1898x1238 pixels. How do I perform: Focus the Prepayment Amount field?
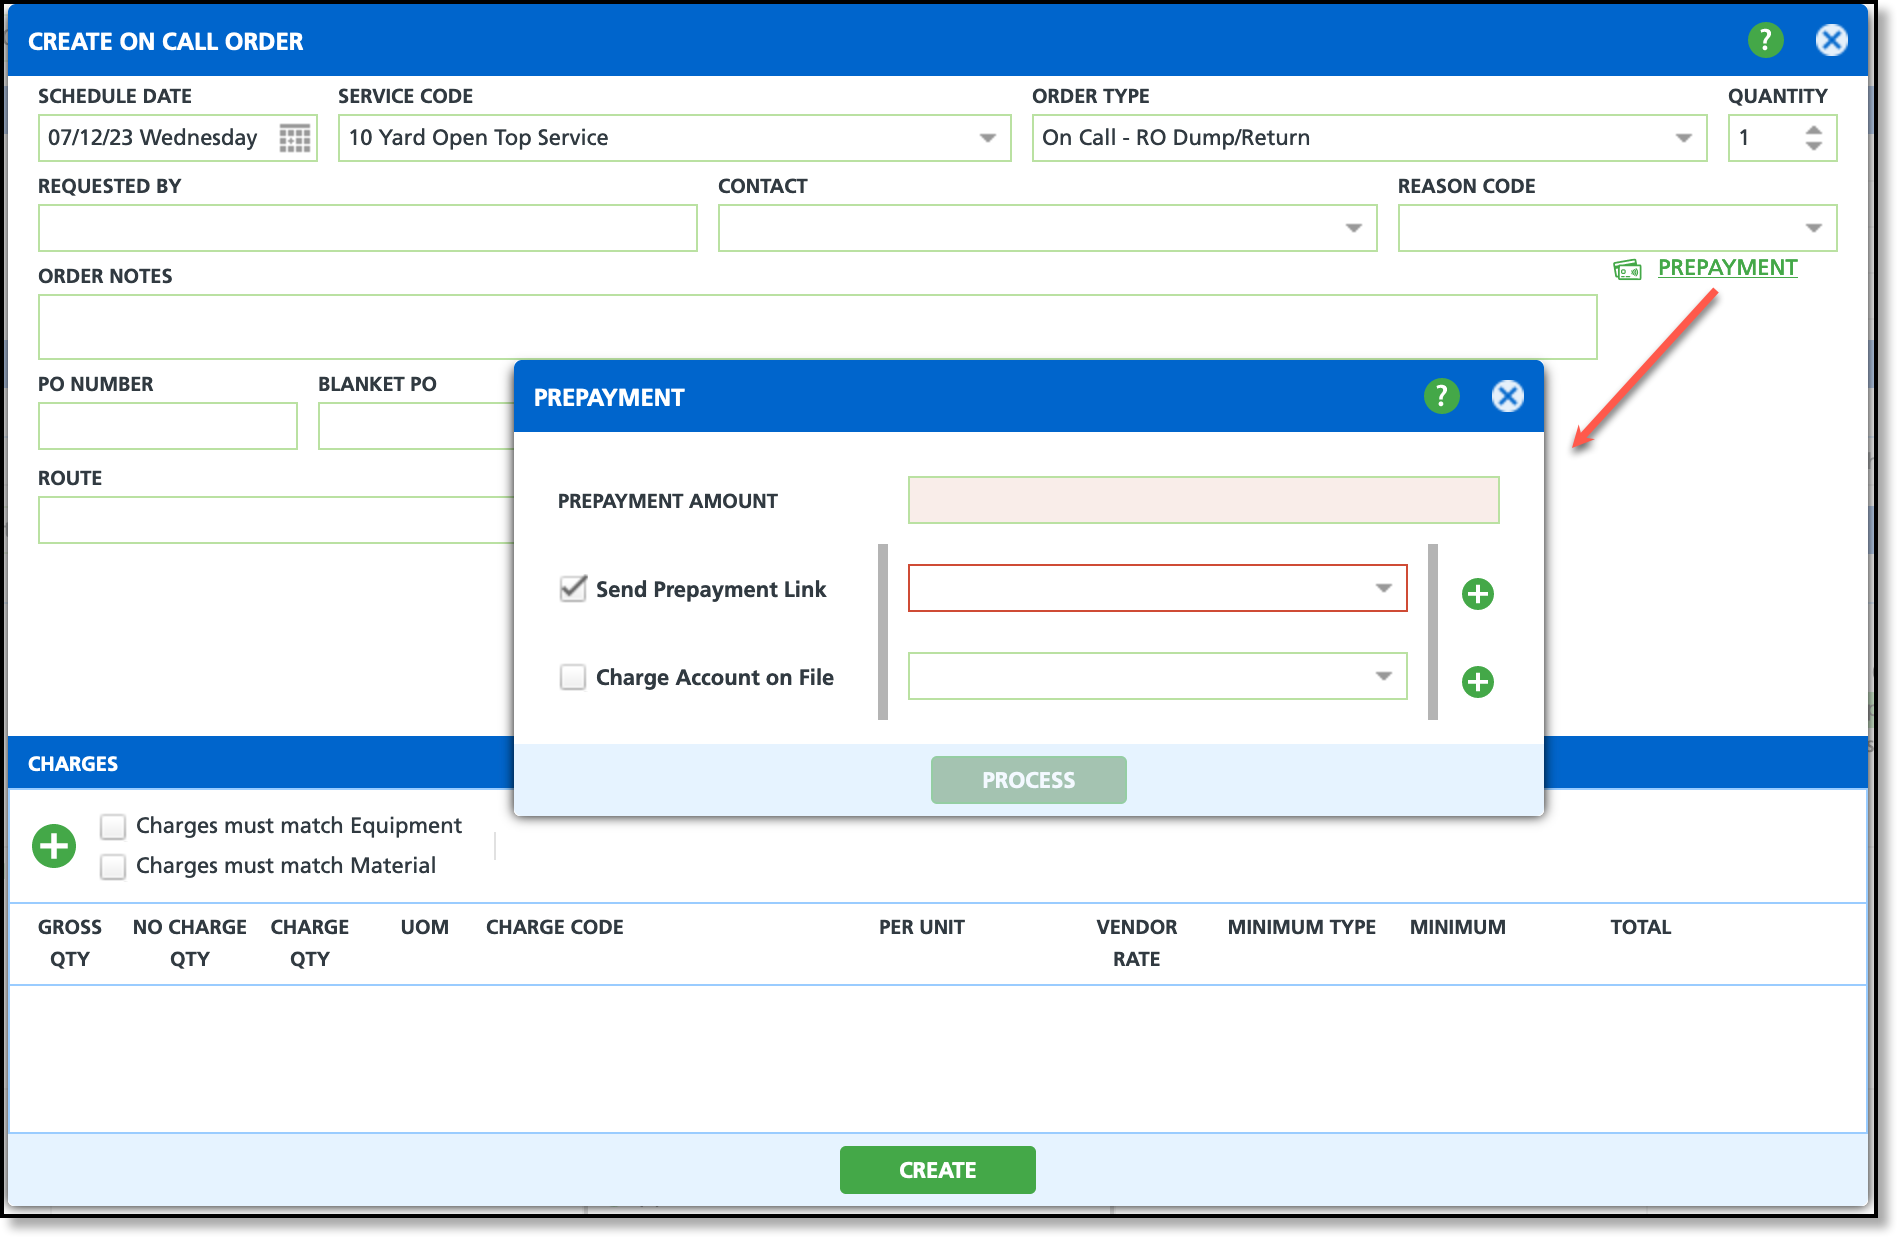point(1203,500)
